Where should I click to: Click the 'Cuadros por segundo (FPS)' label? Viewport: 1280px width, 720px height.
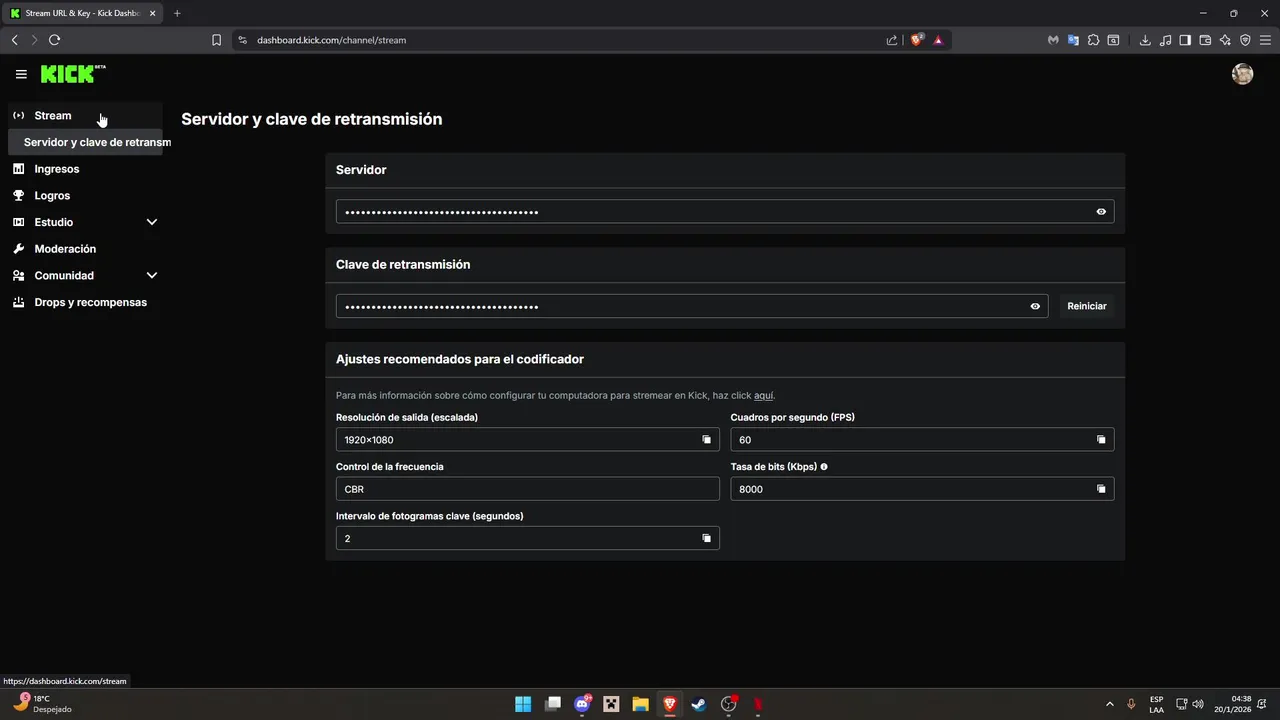[x=793, y=417]
